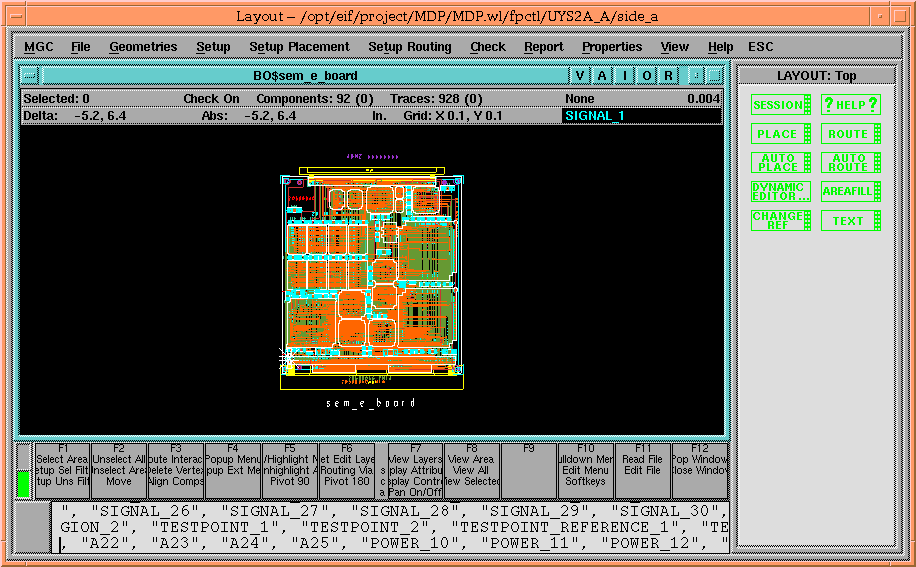
Task: Open the TEXT palette menu
Action: (x=850, y=221)
